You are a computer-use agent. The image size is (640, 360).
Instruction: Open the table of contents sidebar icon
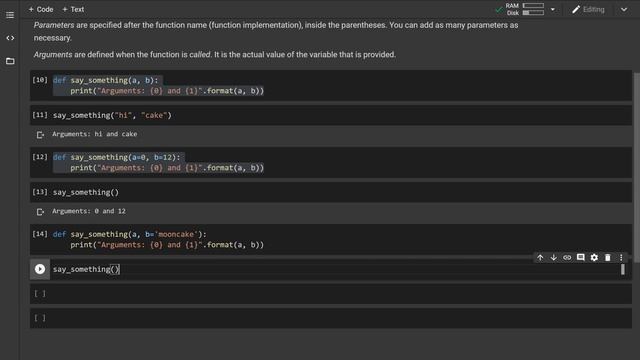[x=10, y=15]
